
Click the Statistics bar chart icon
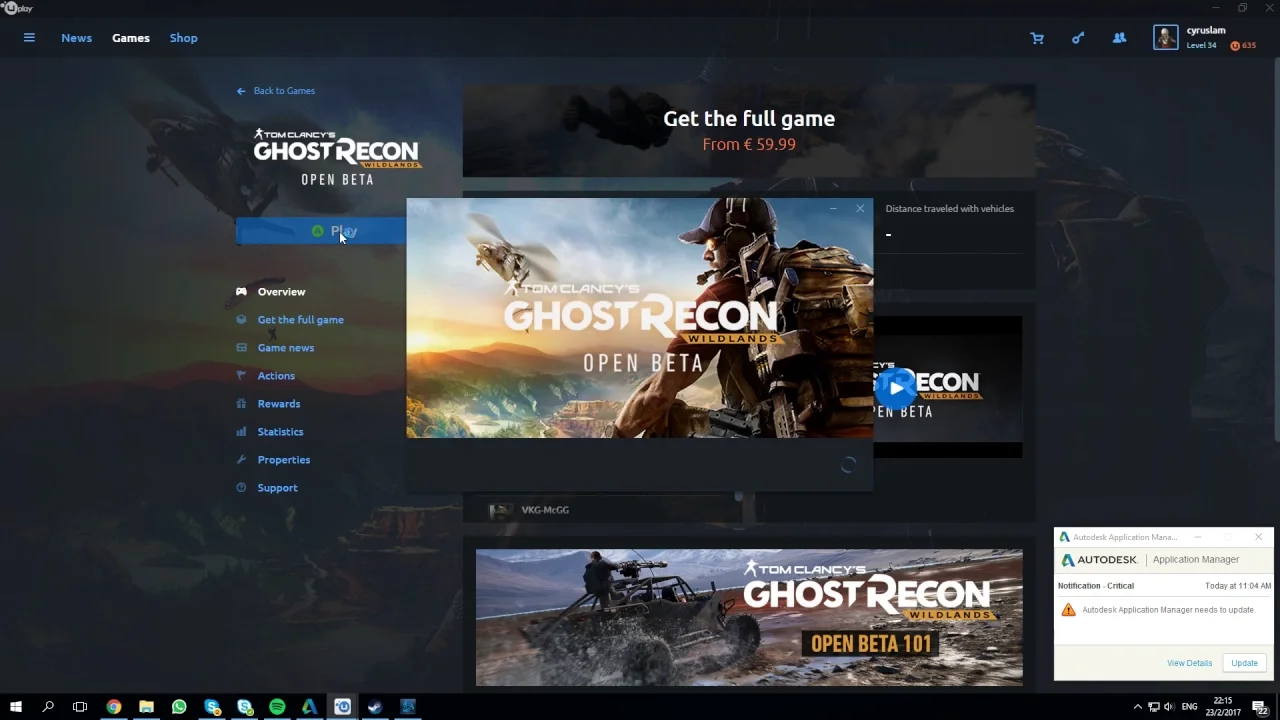pyautogui.click(x=241, y=432)
